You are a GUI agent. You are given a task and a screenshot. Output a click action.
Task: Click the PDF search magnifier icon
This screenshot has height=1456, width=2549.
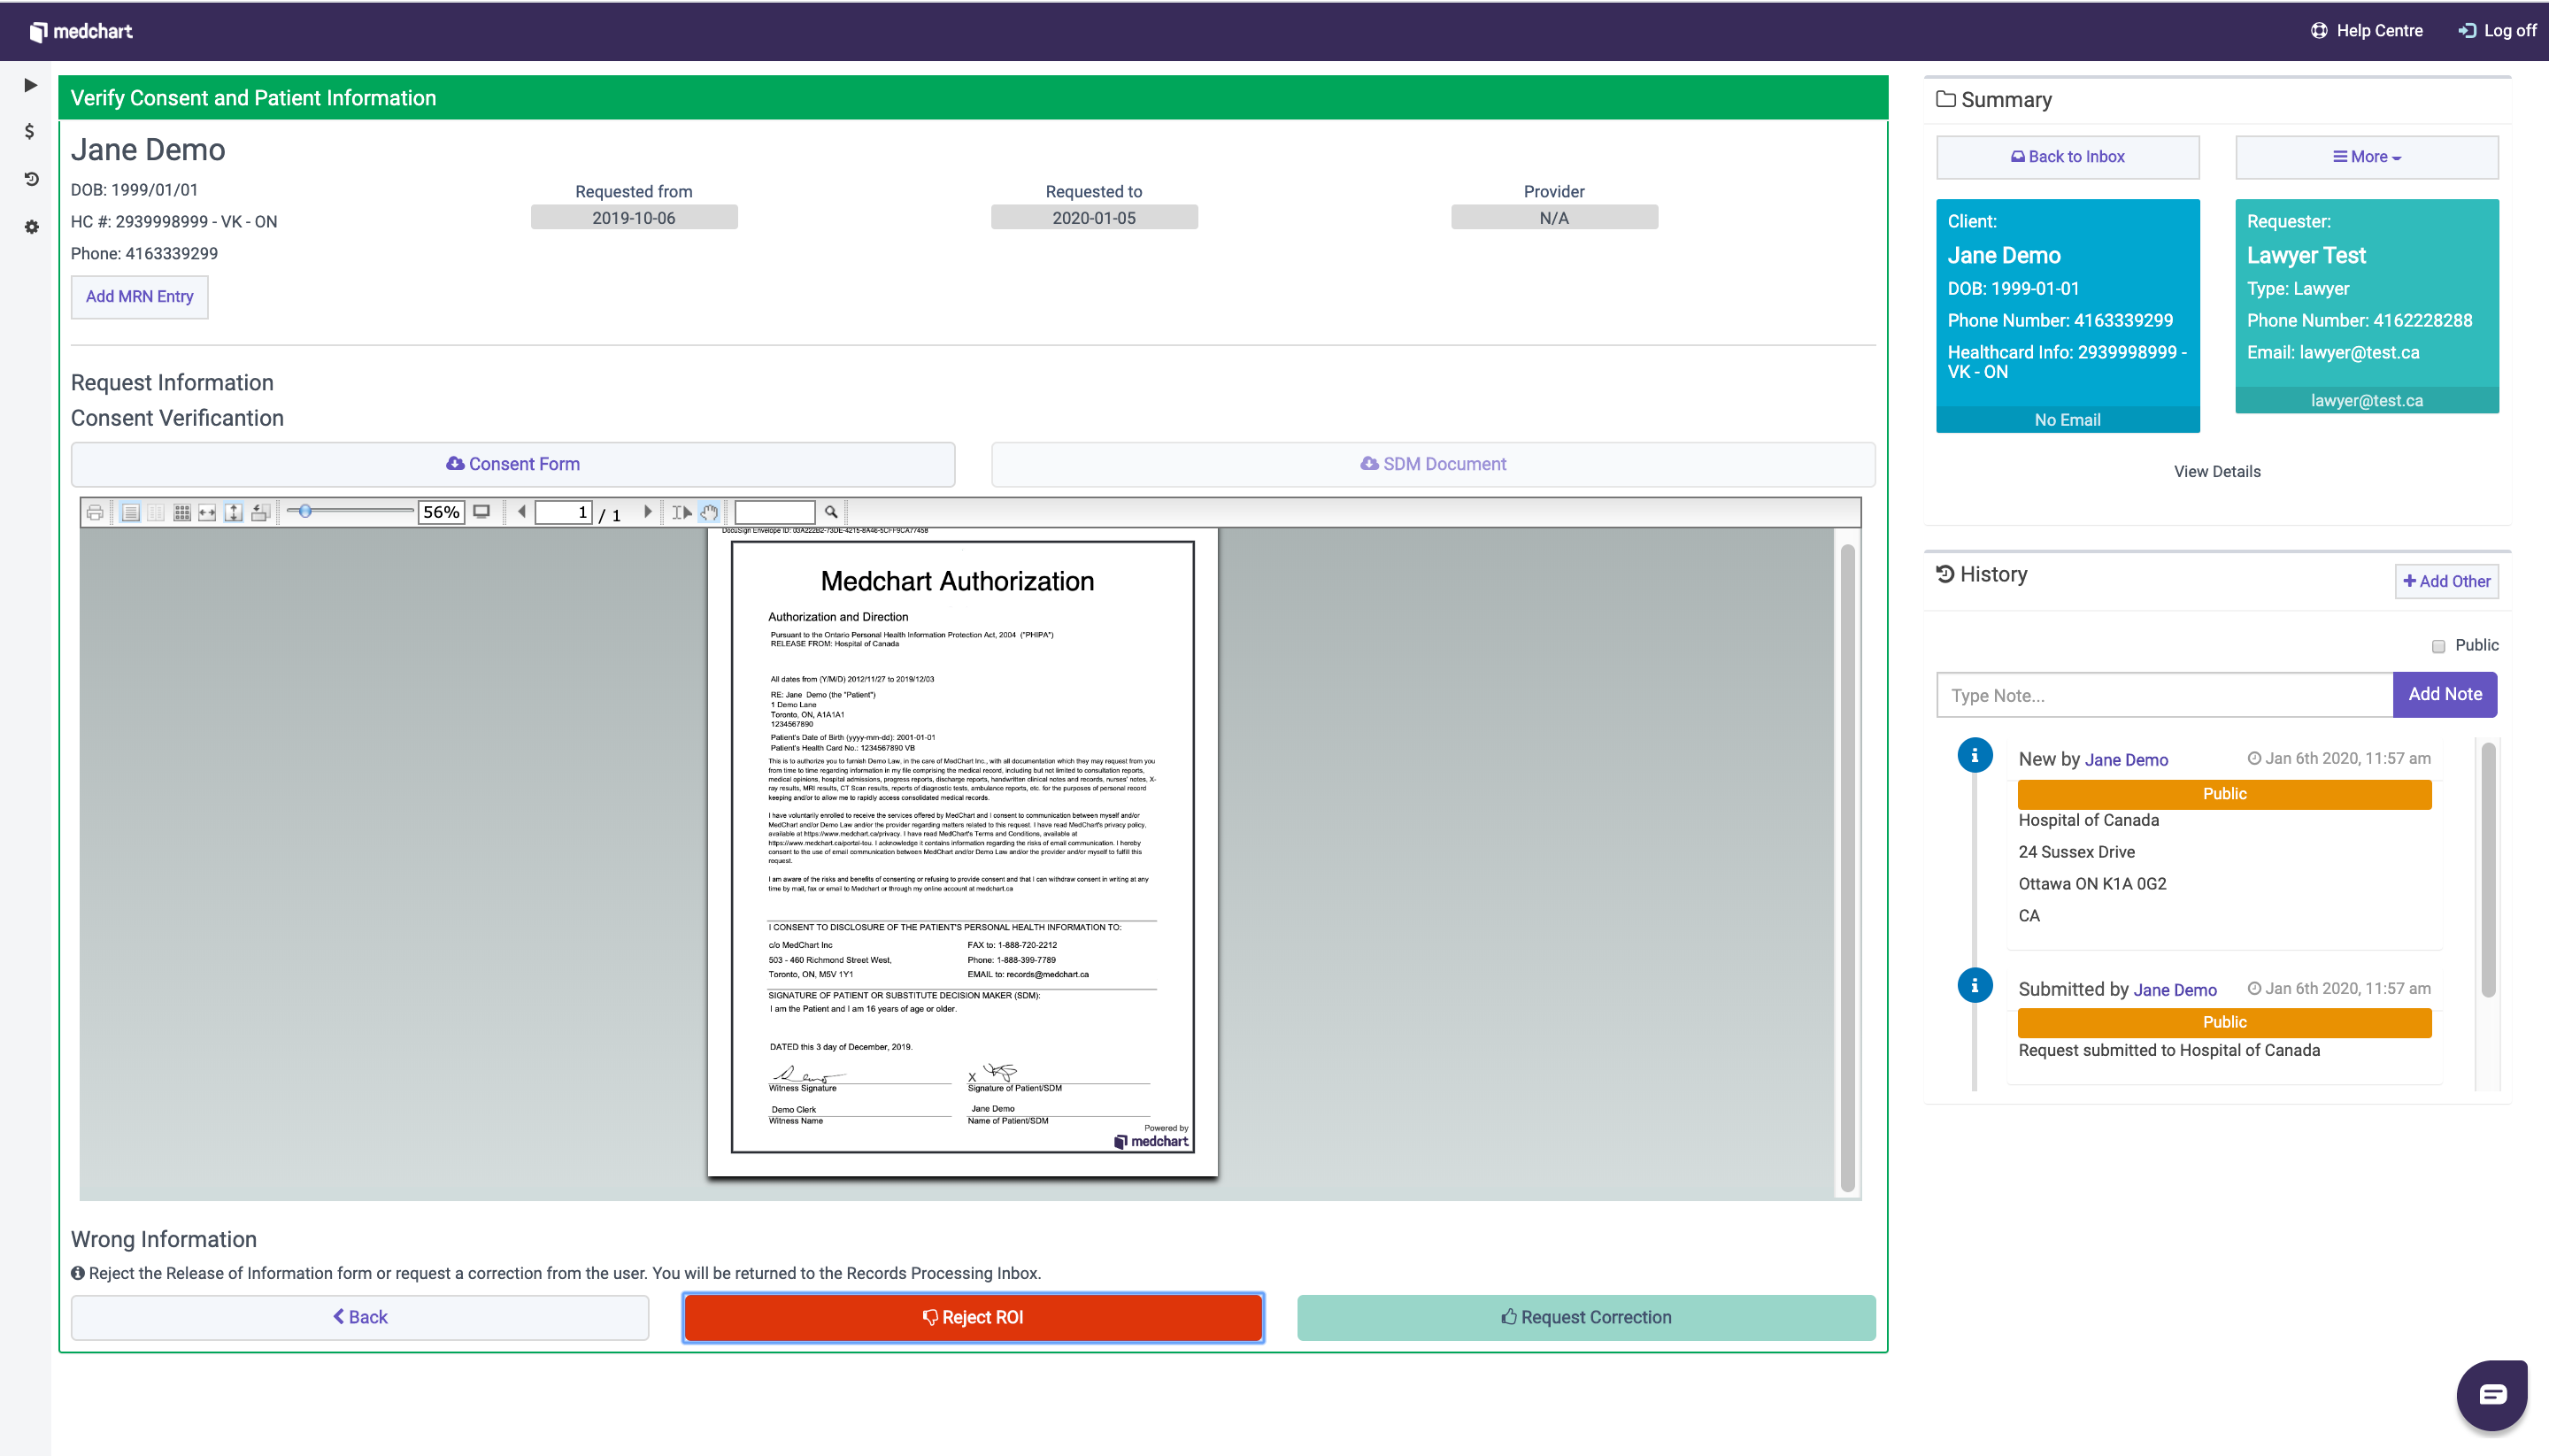click(830, 512)
